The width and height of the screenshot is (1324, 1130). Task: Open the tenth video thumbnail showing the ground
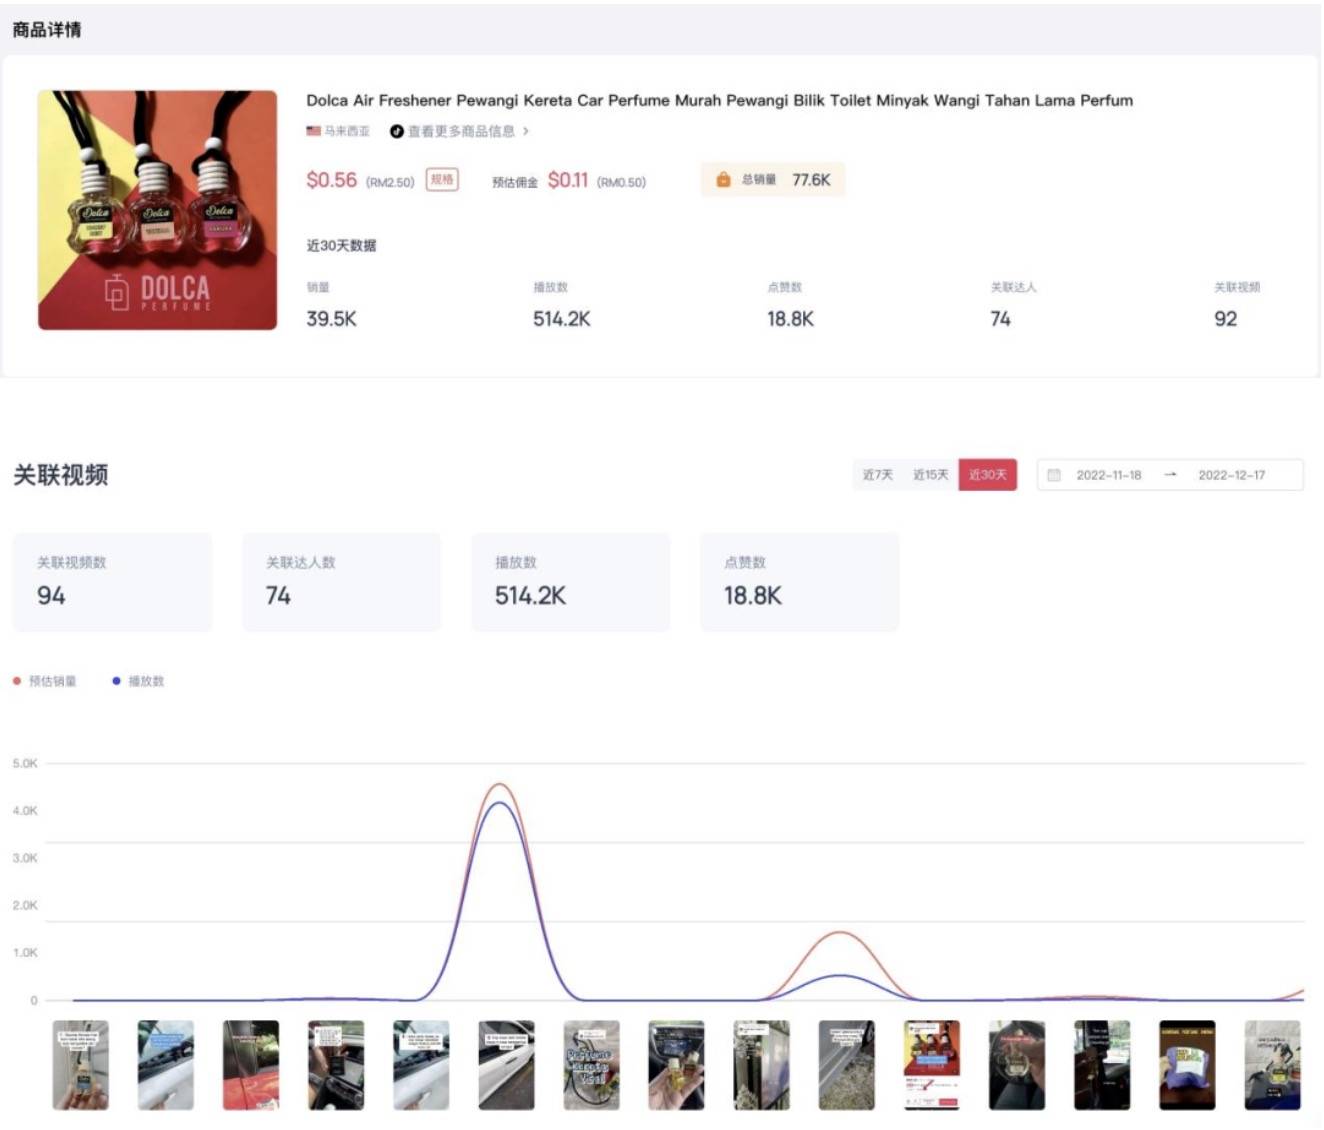coord(846,1065)
